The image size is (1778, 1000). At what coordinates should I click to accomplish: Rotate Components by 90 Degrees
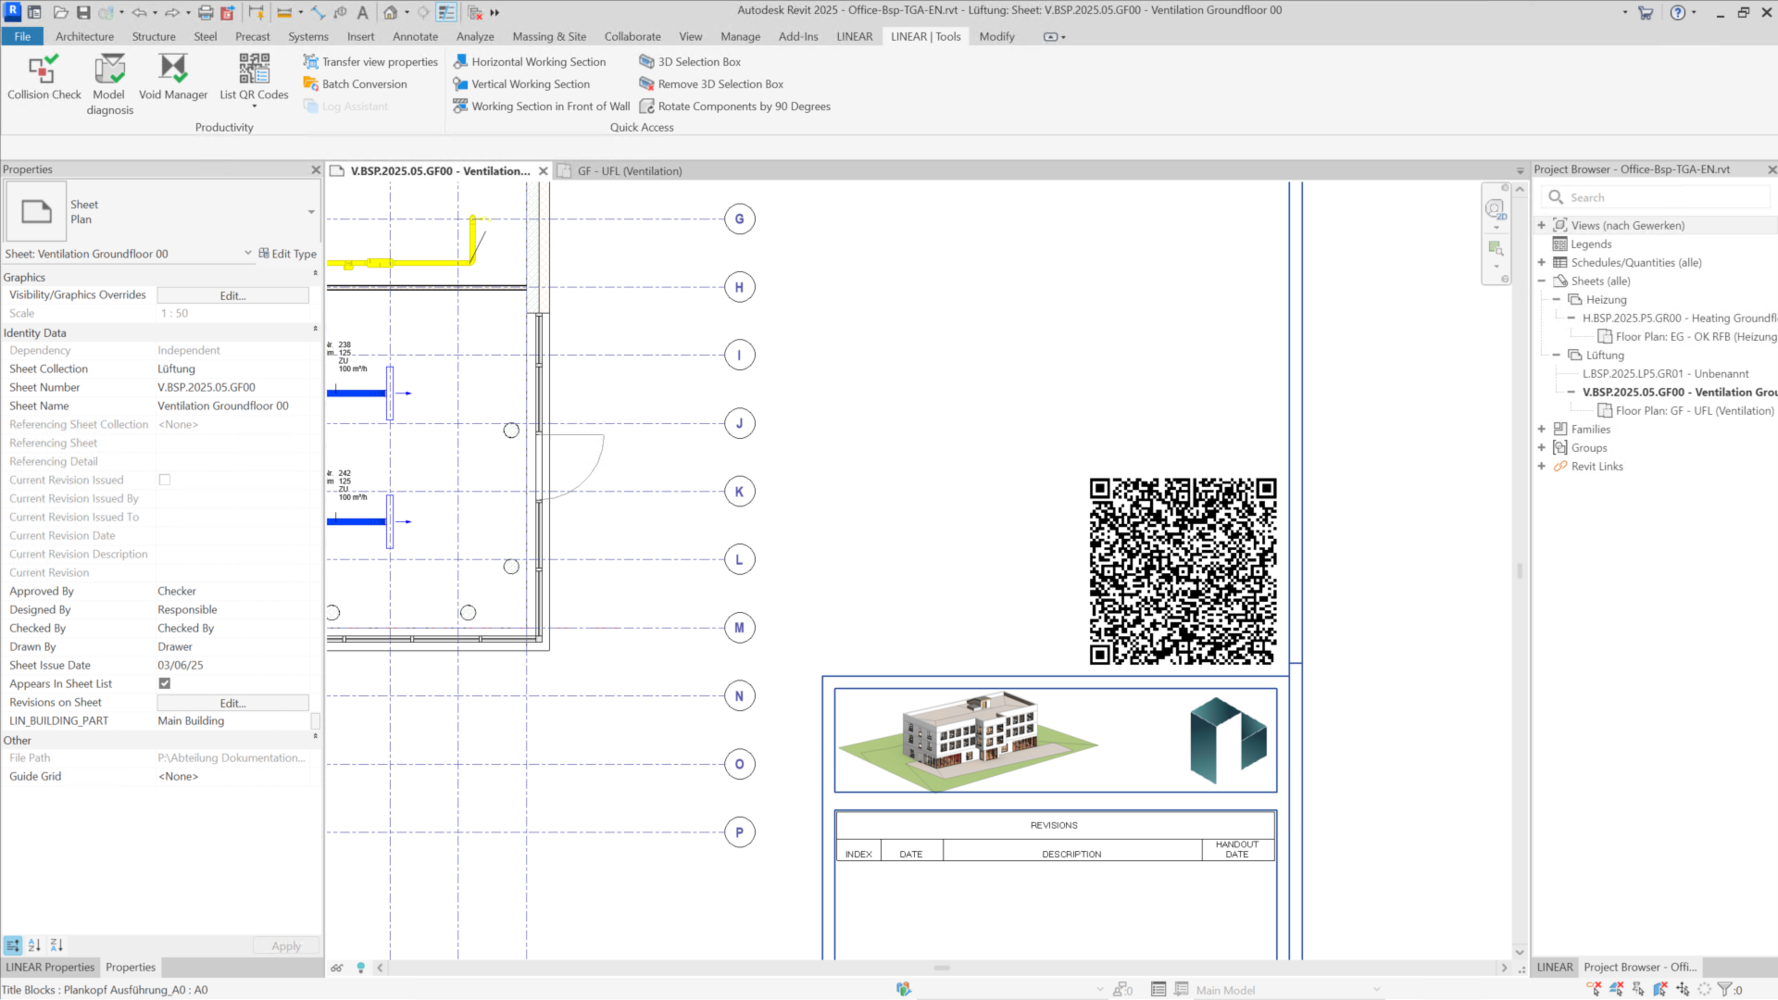coord(735,106)
